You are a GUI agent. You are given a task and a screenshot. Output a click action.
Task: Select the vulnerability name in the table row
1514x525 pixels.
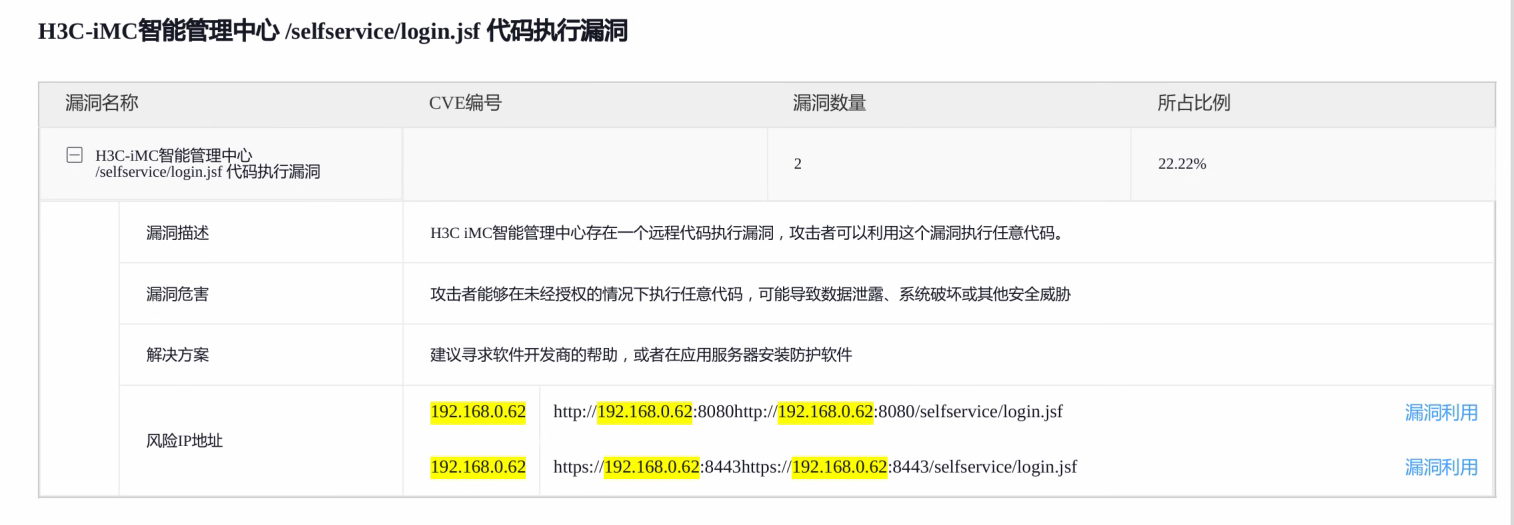coord(208,164)
